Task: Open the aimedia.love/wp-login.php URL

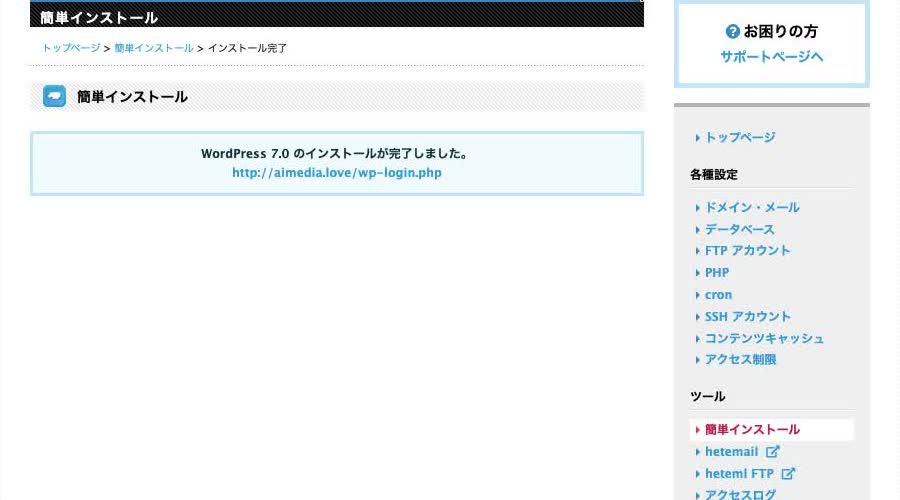Action: (x=337, y=173)
